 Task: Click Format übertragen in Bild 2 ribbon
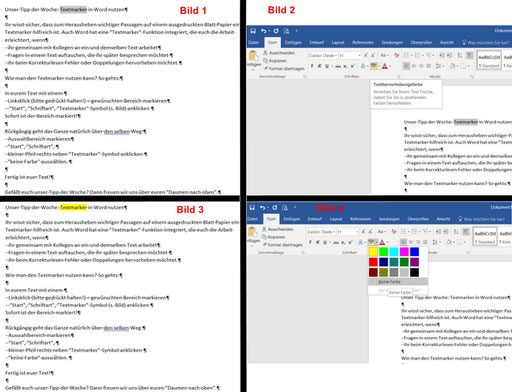tap(284, 68)
